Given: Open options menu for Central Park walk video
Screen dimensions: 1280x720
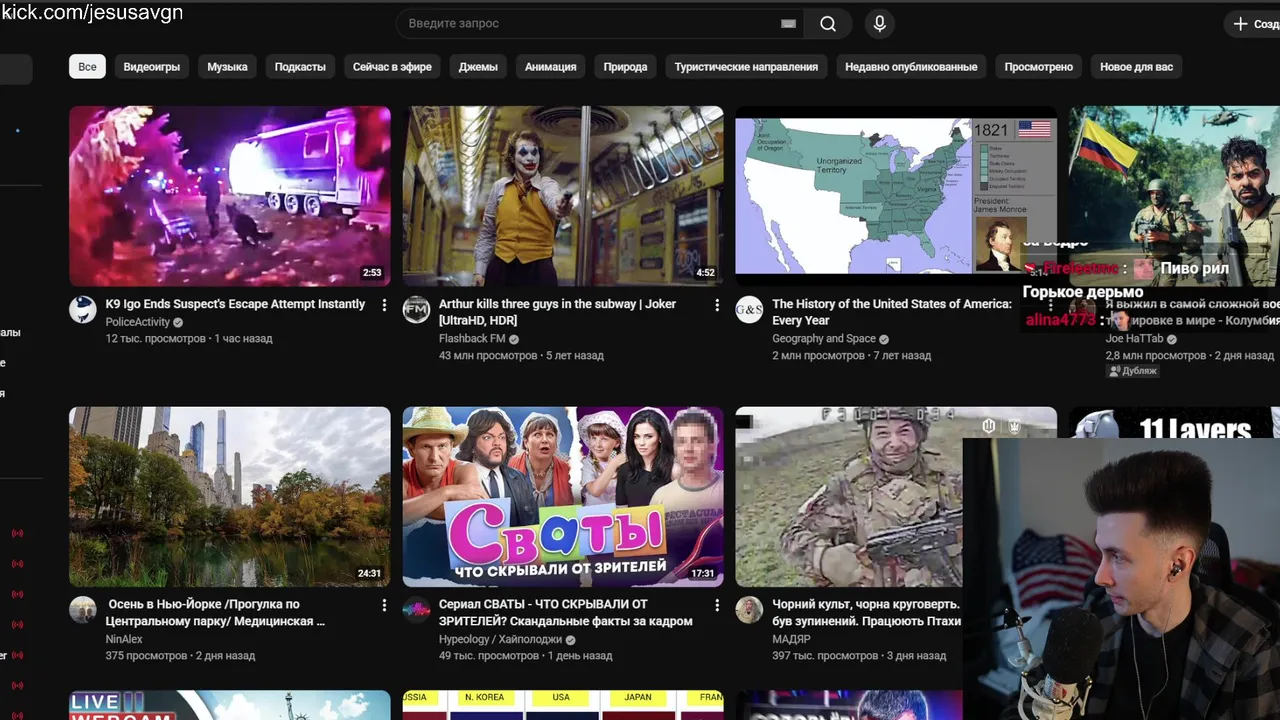Looking at the screenshot, I should [384, 605].
